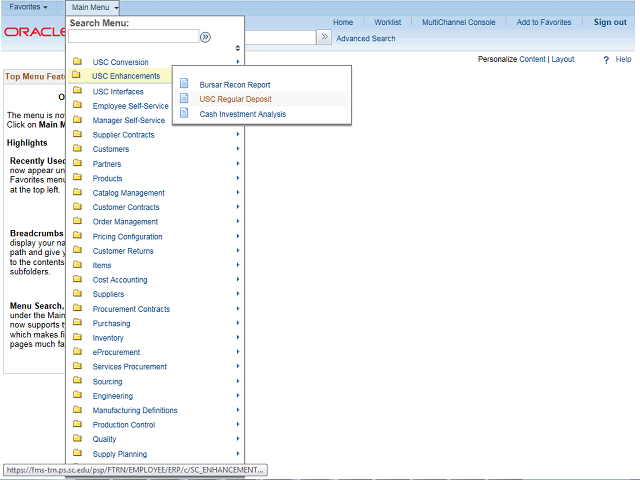Click the folder icon next to Supplier Contracts
640x480 pixels.
pos(78,134)
